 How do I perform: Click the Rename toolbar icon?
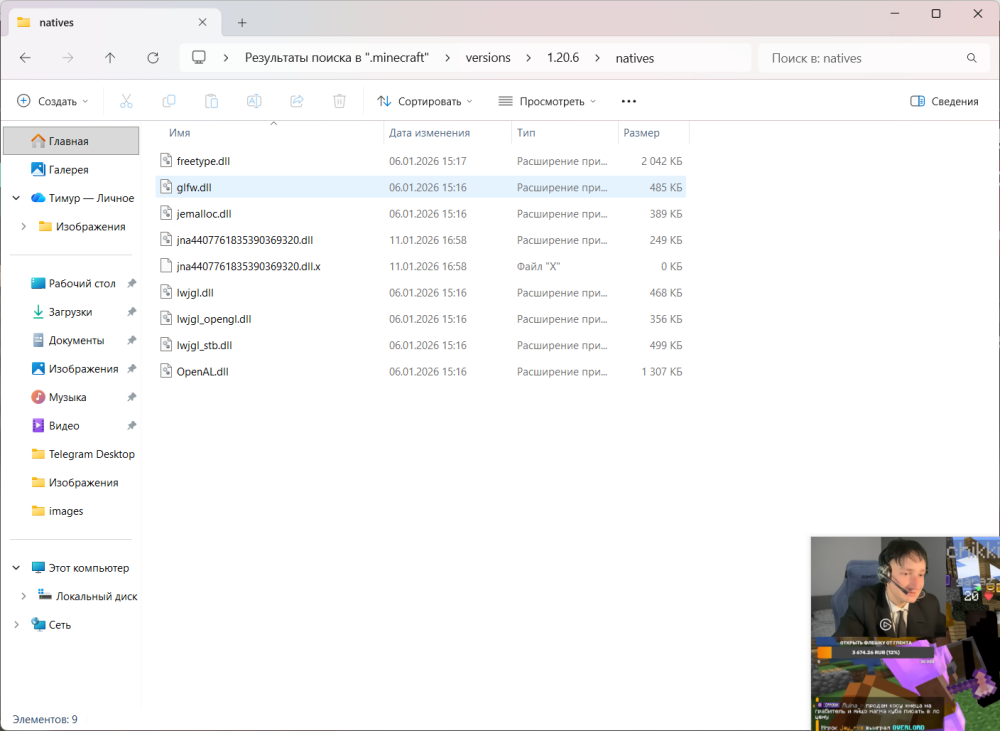click(254, 101)
